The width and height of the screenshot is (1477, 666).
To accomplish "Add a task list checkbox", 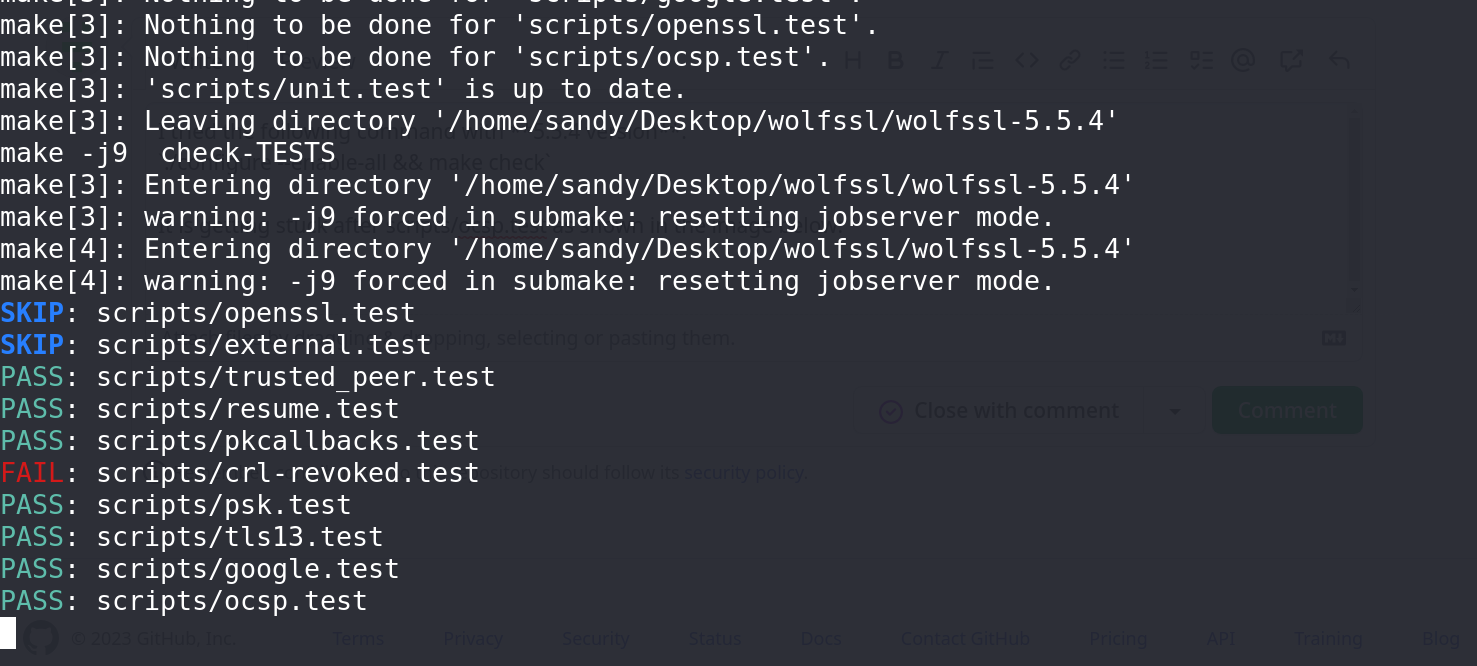I will pyautogui.click(x=1201, y=60).
